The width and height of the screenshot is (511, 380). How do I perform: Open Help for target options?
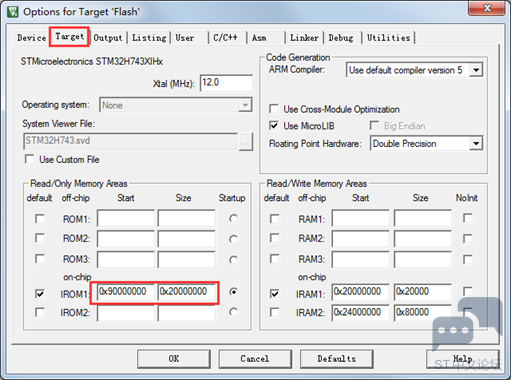coord(463,359)
